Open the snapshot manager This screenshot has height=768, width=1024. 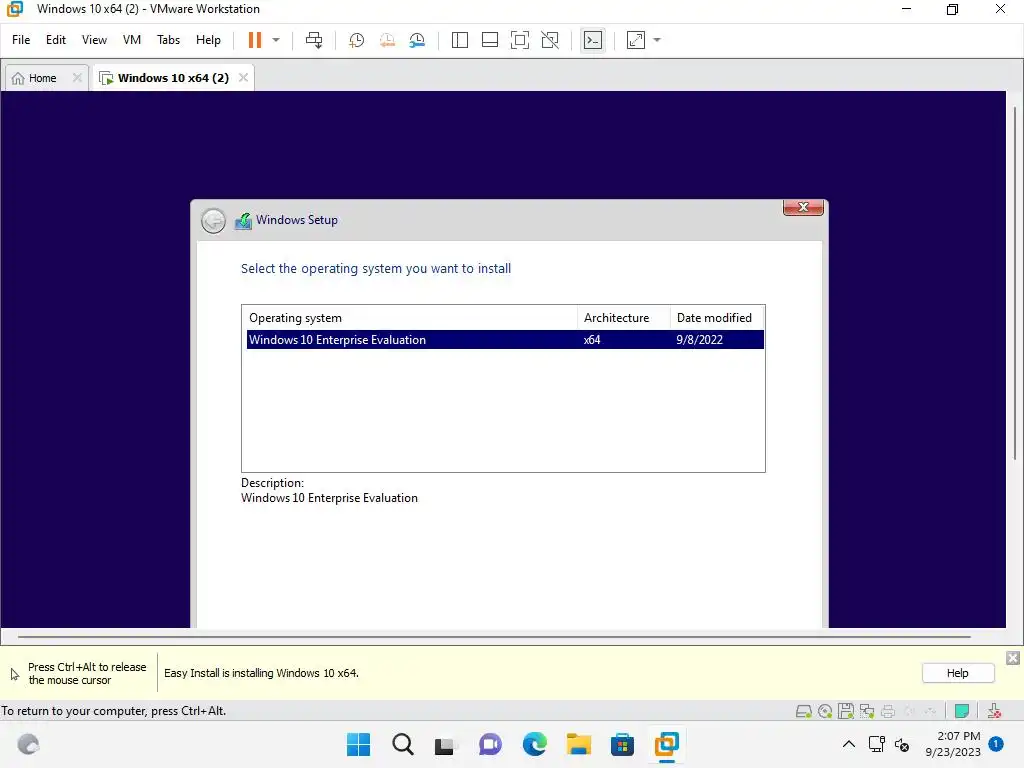pos(417,40)
